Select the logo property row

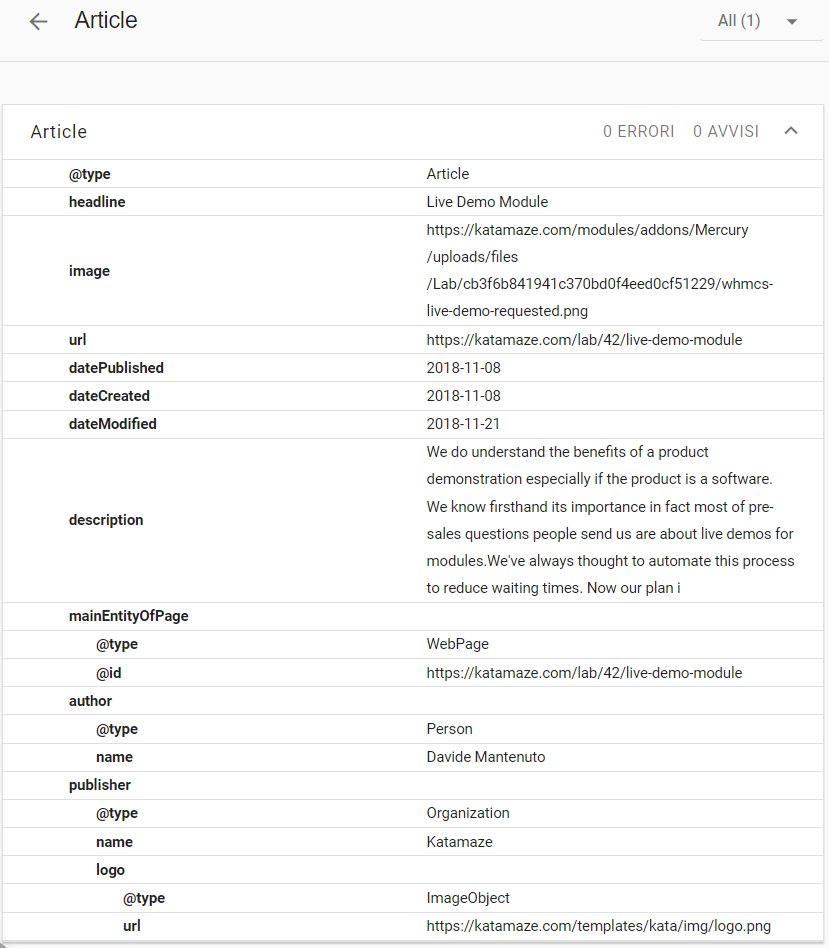[x=413, y=869]
